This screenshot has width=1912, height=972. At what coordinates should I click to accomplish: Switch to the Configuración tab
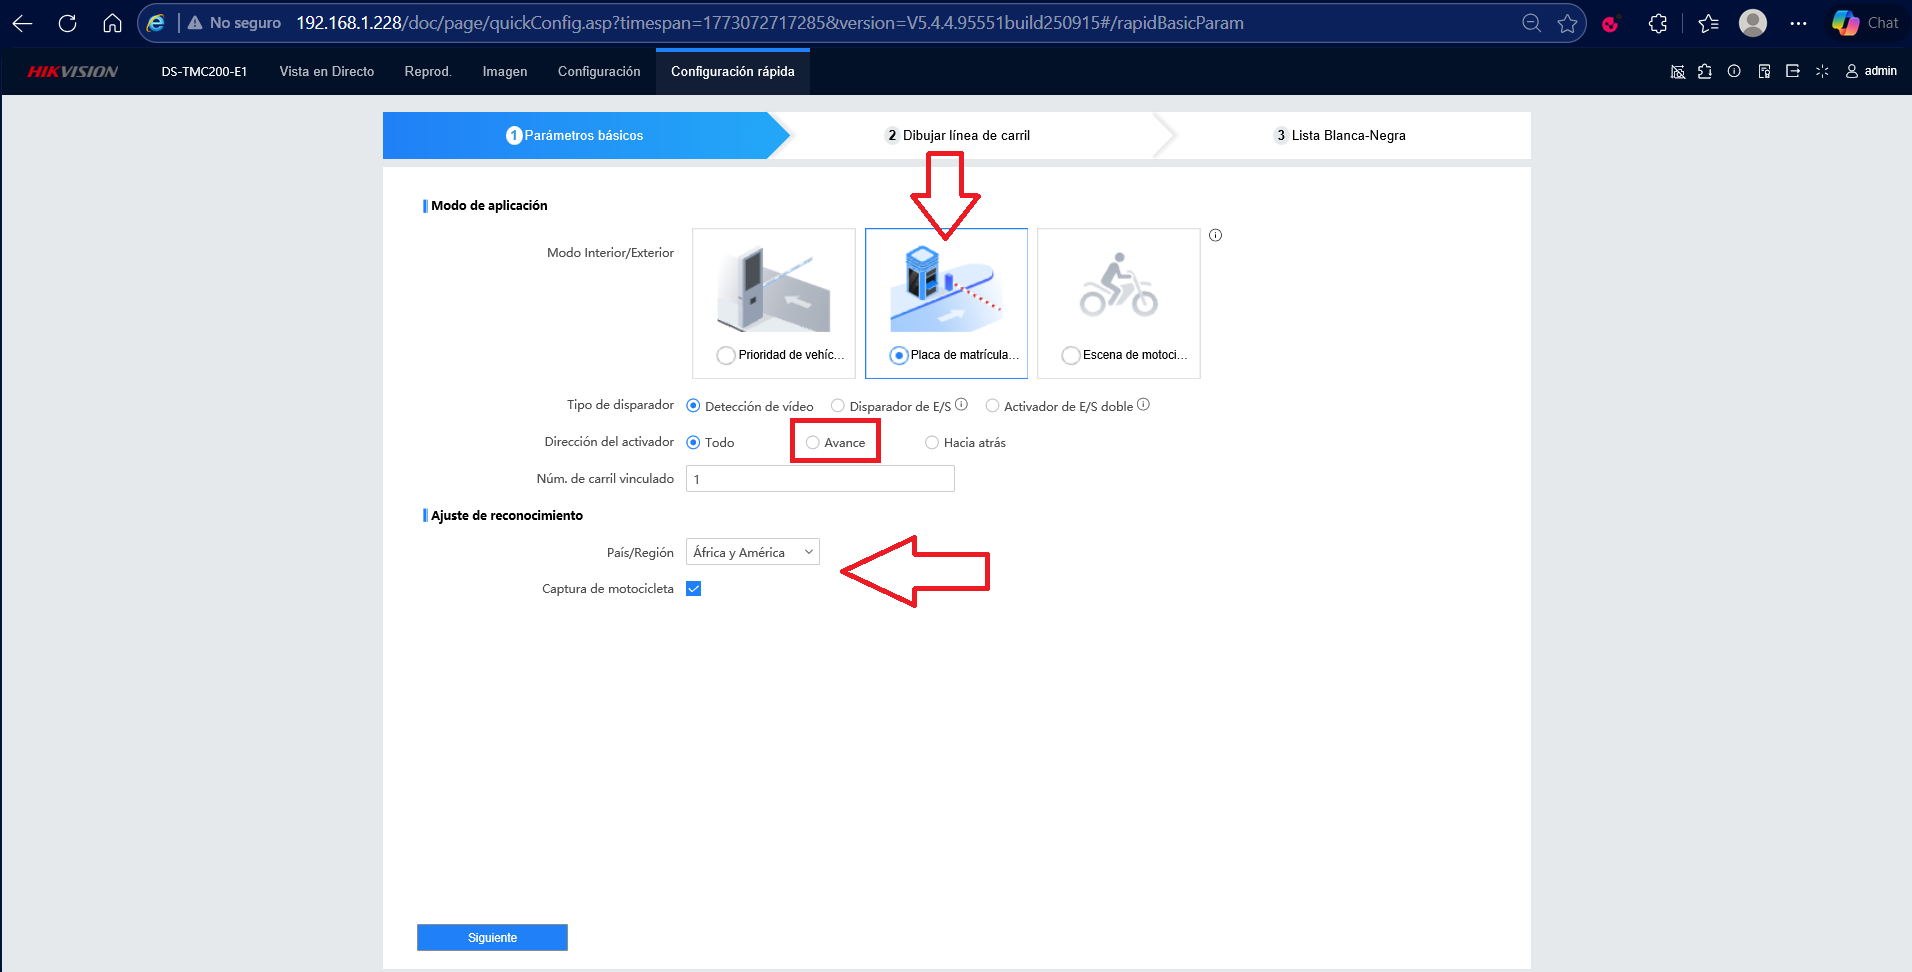pos(599,71)
